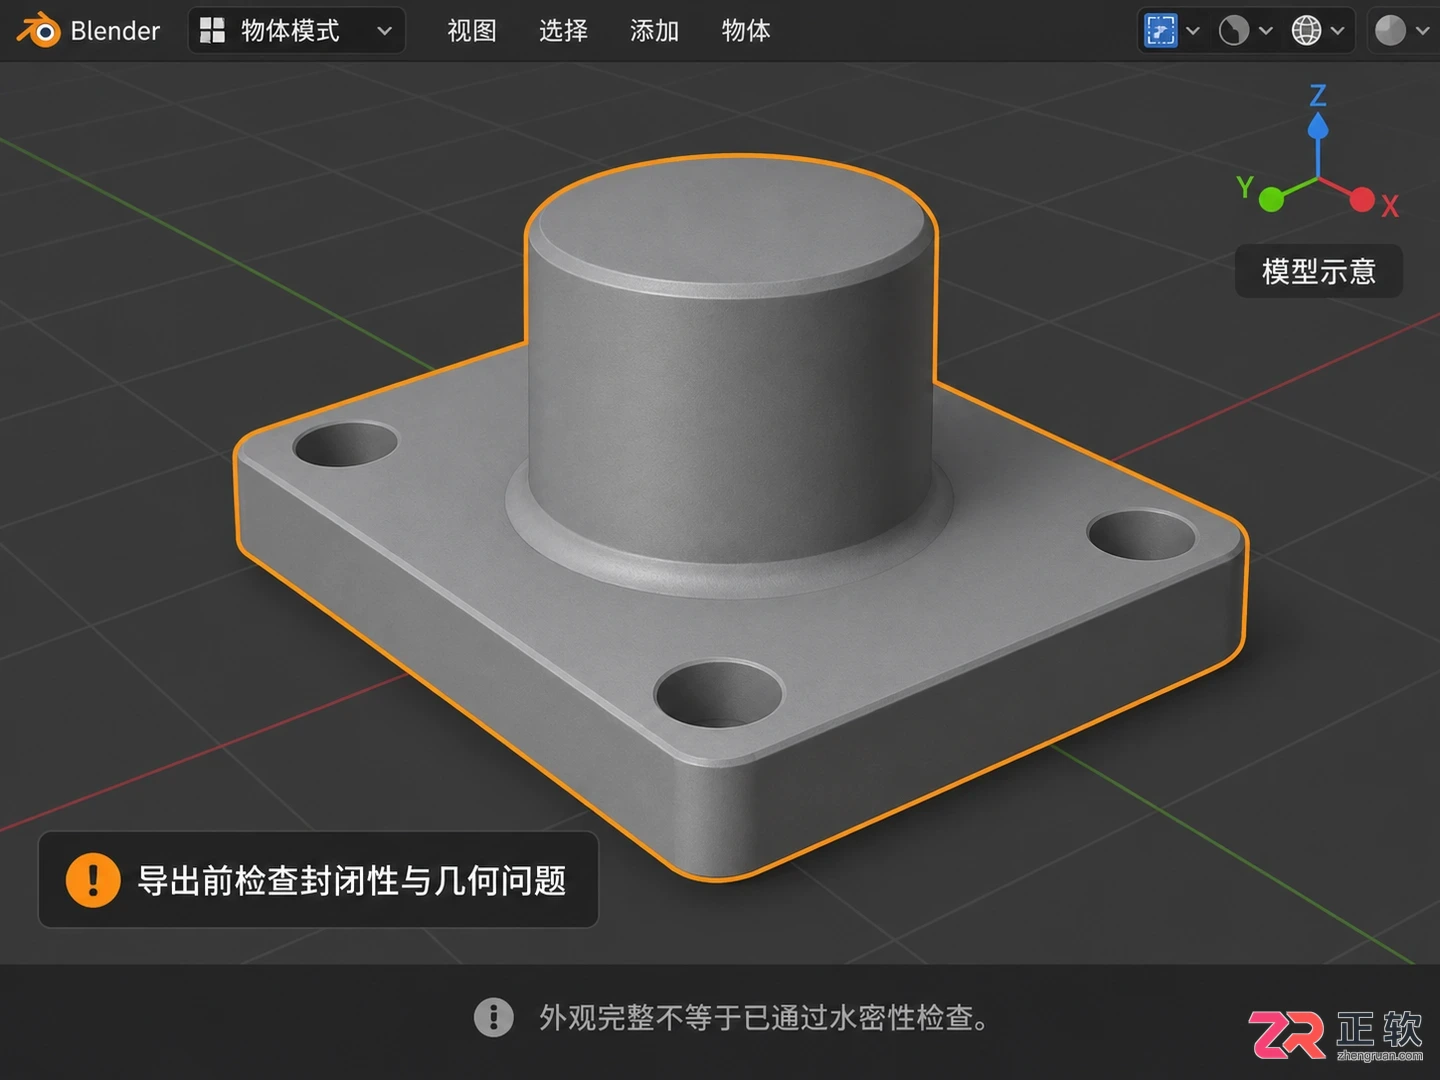Click the 模型示意 label
Screen dimensions: 1440x1080
(x=1319, y=271)
